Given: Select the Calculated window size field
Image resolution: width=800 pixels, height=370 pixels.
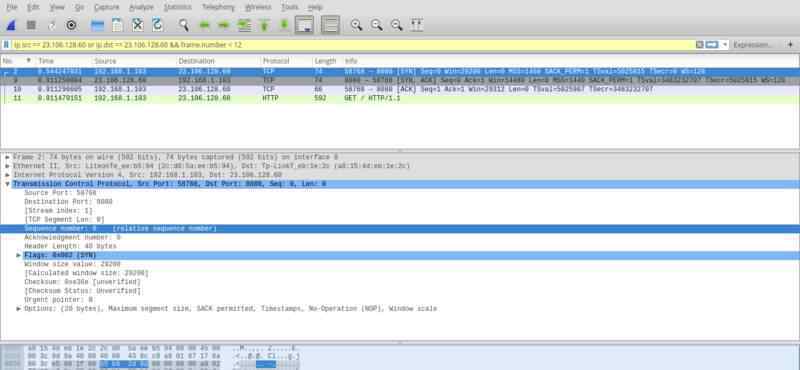Looking at the screenshot, I should click(86, 273).
